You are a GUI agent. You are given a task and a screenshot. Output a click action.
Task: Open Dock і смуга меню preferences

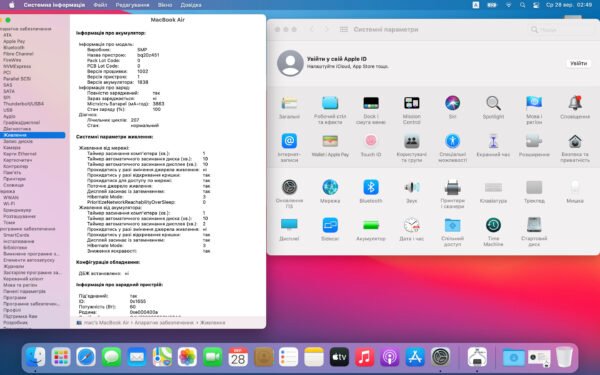pos(371,103)
